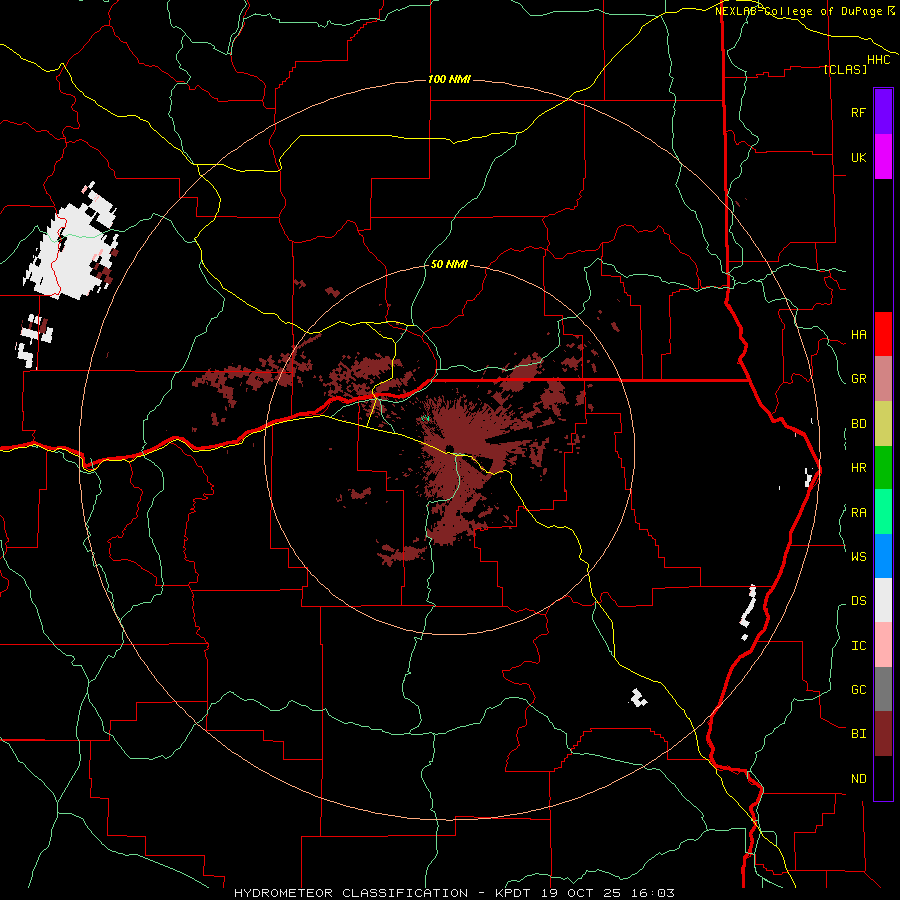Pick the RA light green legend block
Screen dimensions: 900x900
tap(883, 512)
